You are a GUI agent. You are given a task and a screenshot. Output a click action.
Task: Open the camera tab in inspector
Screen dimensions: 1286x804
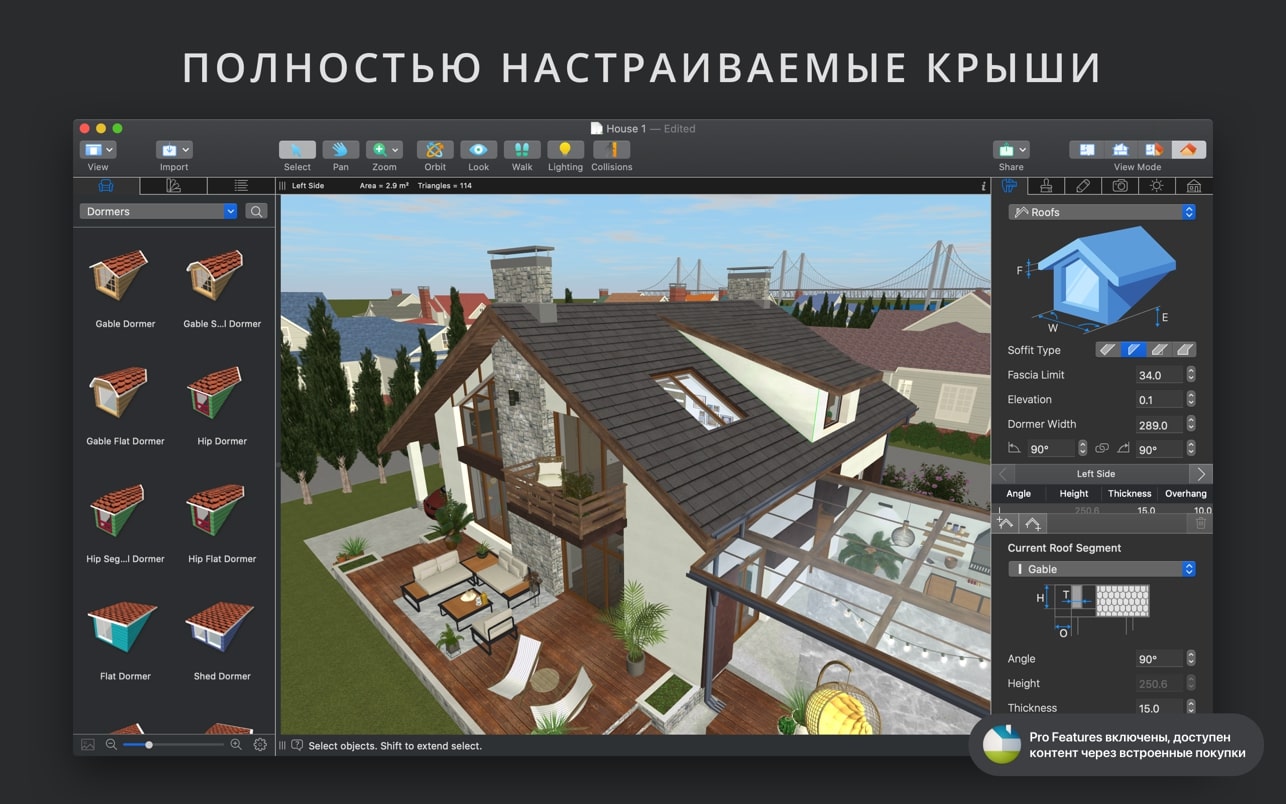coord(1120,186)
